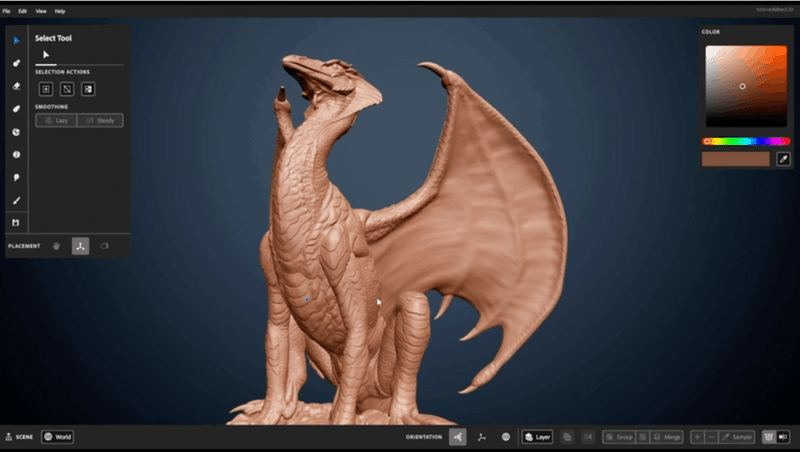This screenshot has width=800, height=452.
Task: Click the Layer button
Action: point(537,437)
